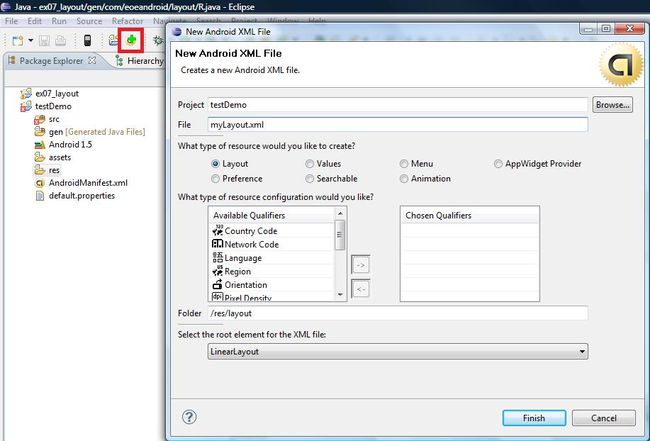Close the New Android XML File dialog
The image size is (650, 441).
click(x=630, y=28)
